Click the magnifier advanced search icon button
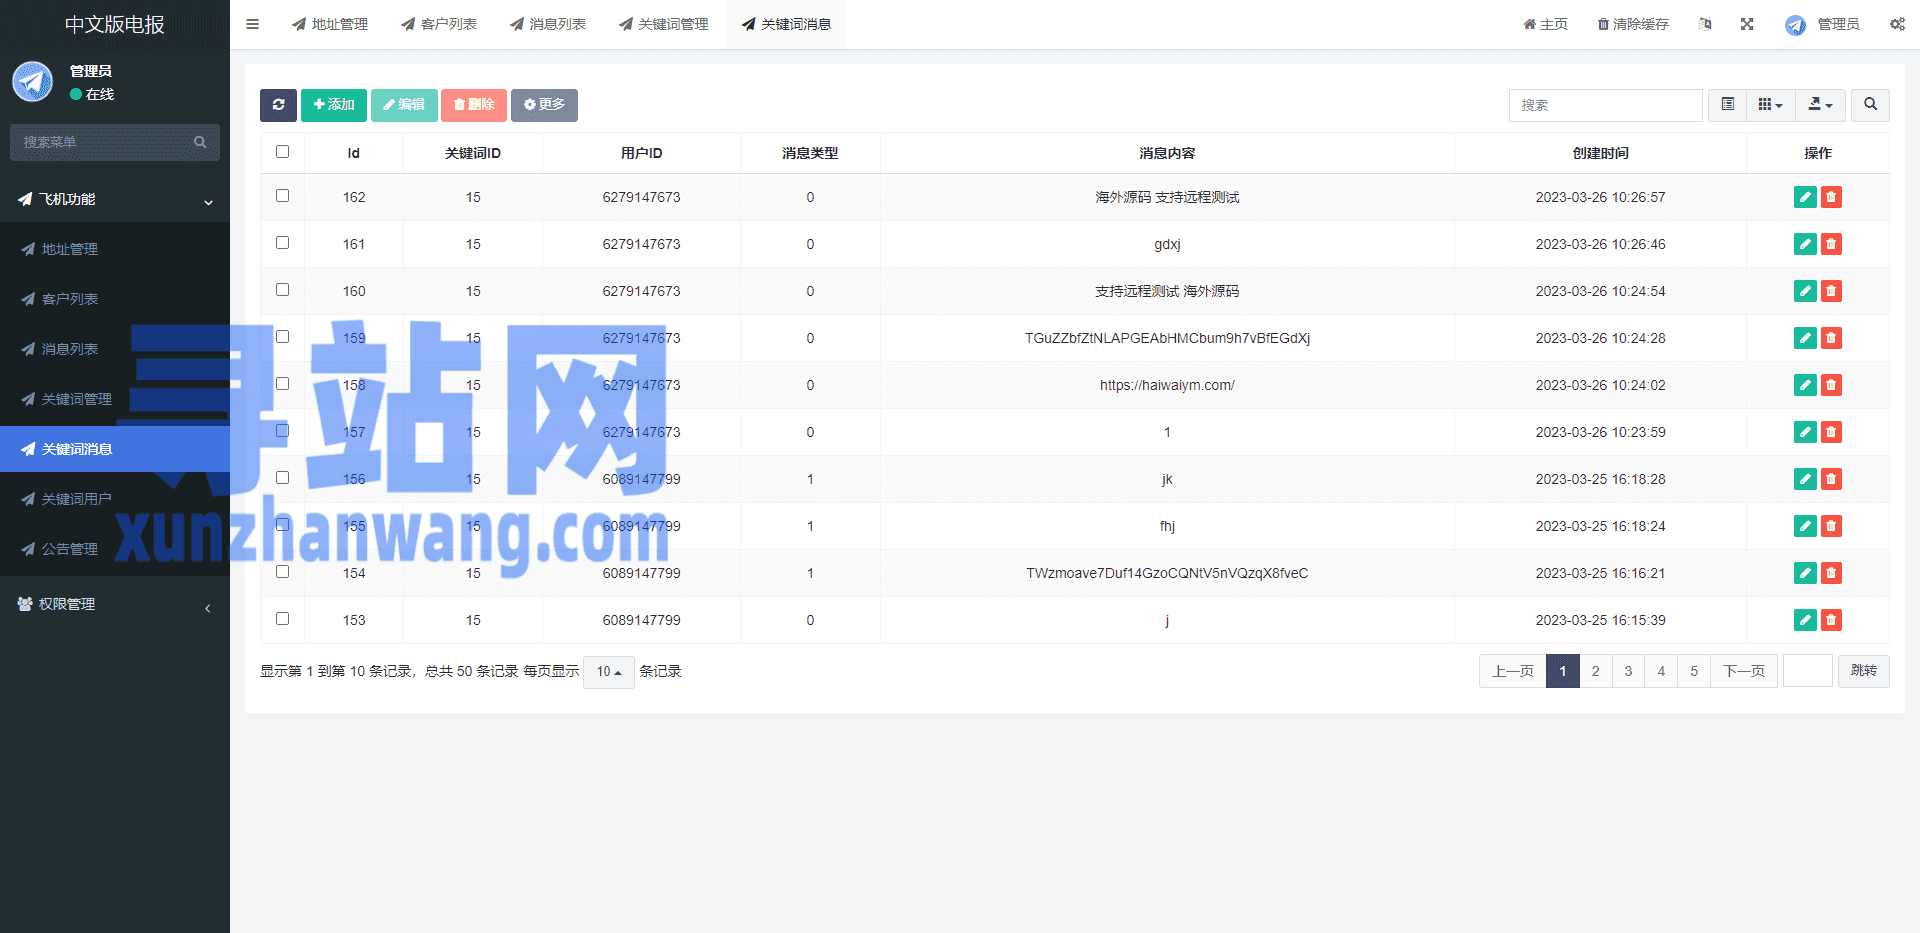 pos(1870,105)
